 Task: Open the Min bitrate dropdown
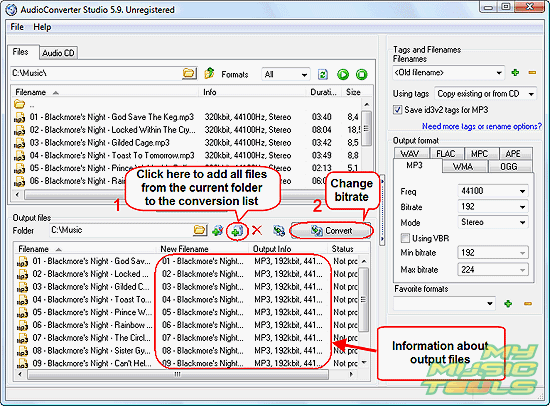point(492,253)
